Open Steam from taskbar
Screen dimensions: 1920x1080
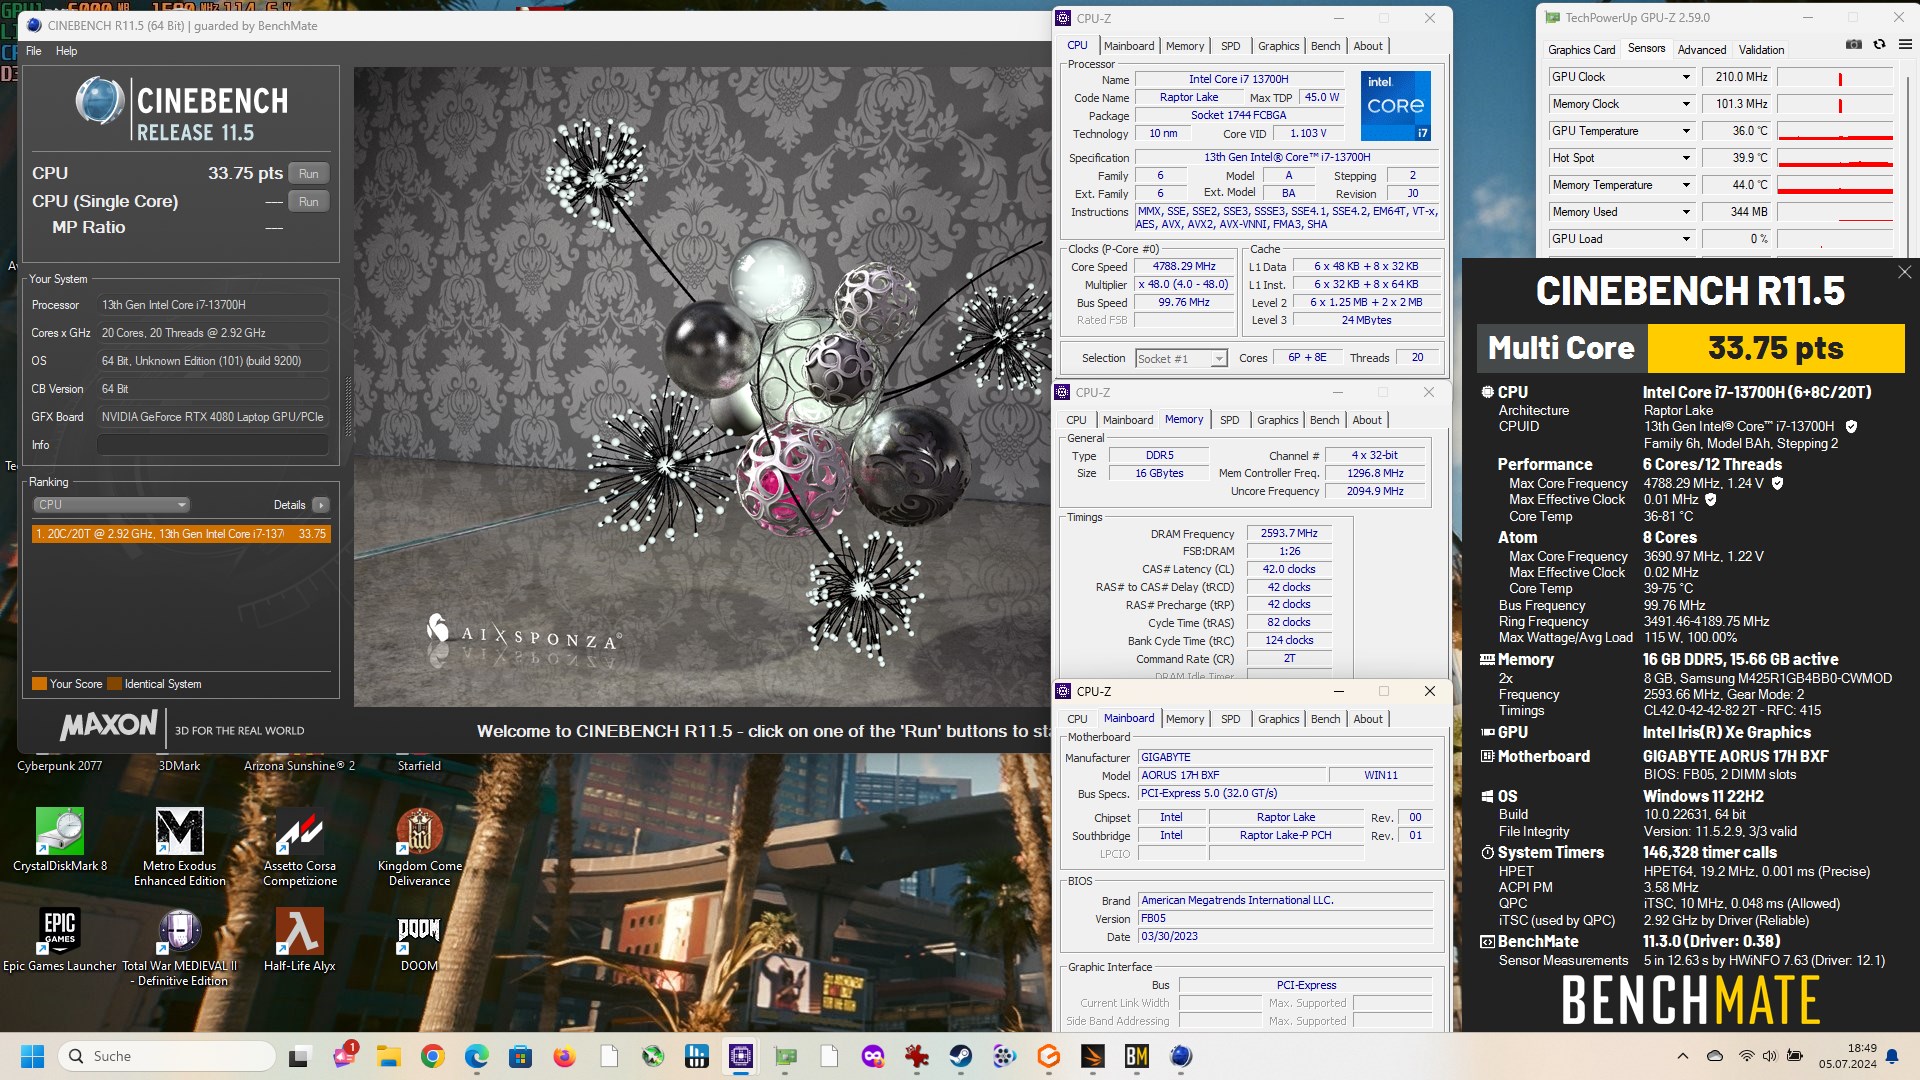coord(961,1056)
